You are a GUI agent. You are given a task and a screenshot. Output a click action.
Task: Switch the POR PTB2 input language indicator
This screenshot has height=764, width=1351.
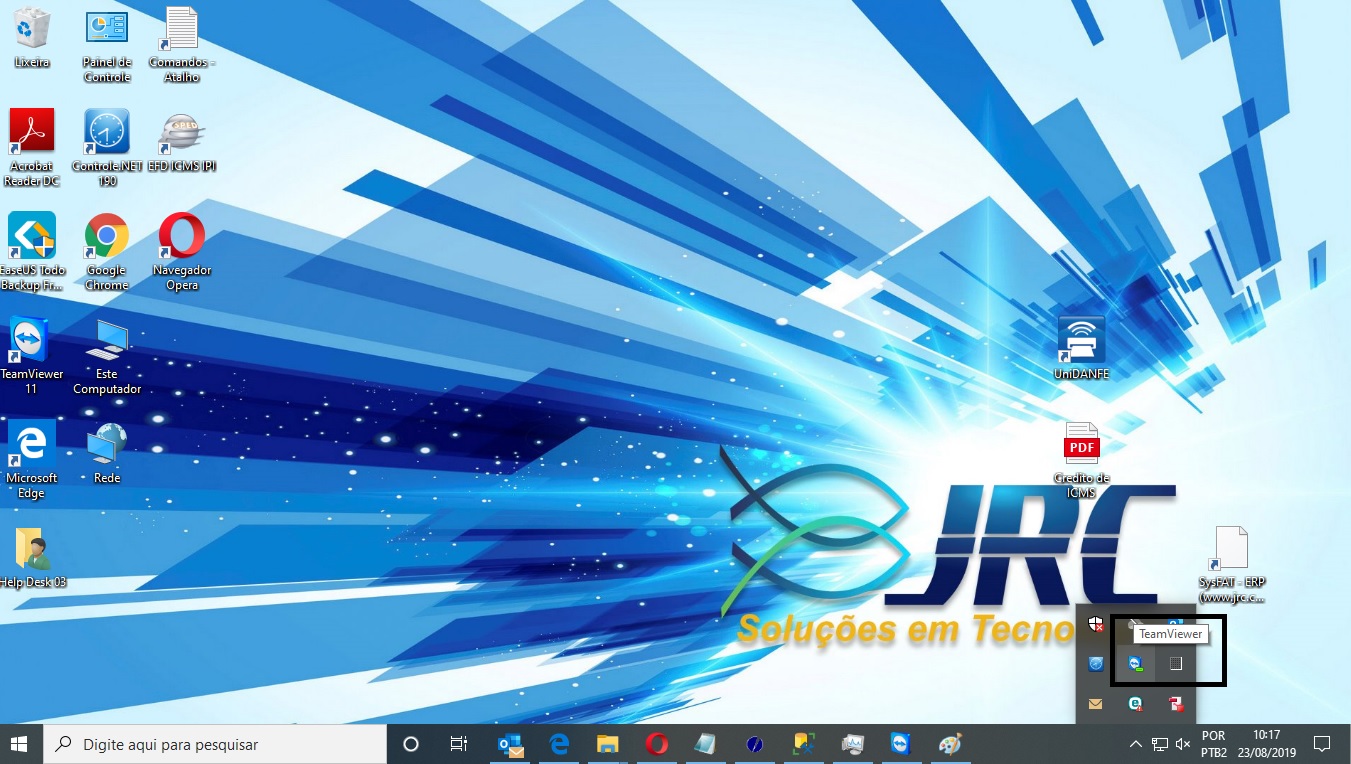tap(1214, 744)
